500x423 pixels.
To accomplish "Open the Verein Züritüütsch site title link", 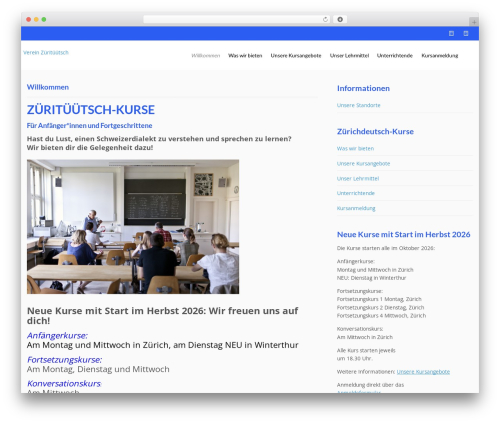I will coord(46,52).
